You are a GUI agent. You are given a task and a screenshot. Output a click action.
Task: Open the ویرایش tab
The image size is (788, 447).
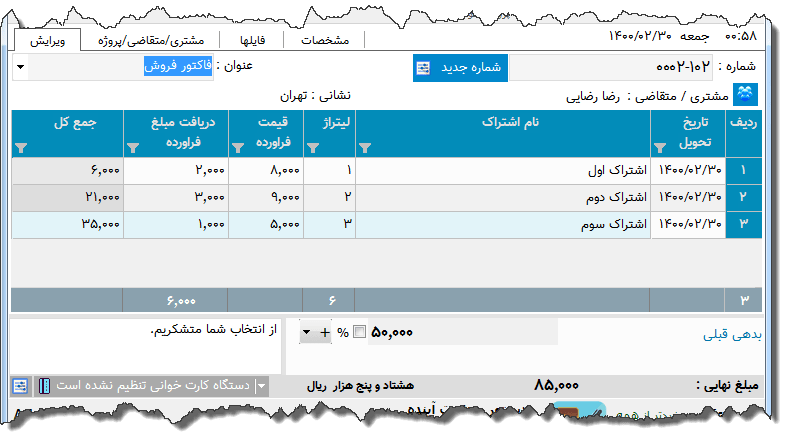point(47,40)
